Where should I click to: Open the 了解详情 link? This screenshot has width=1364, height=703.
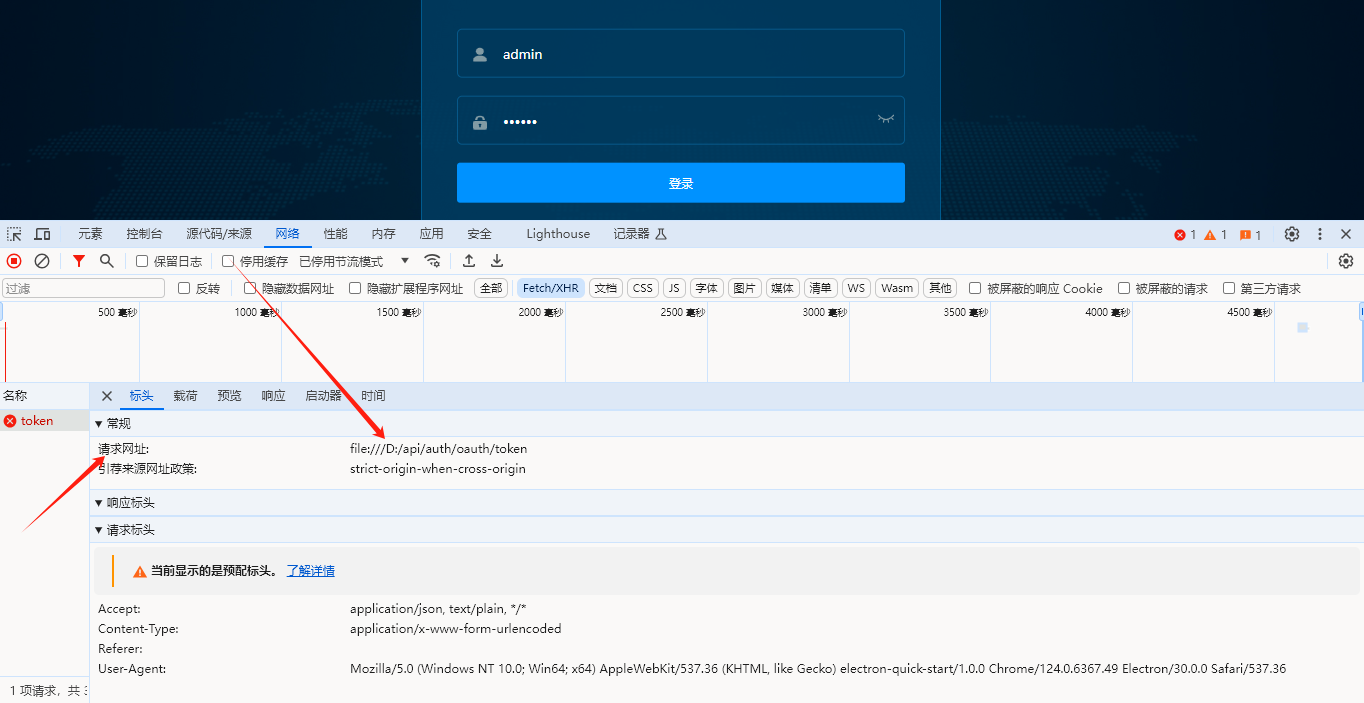click(310, 569)
